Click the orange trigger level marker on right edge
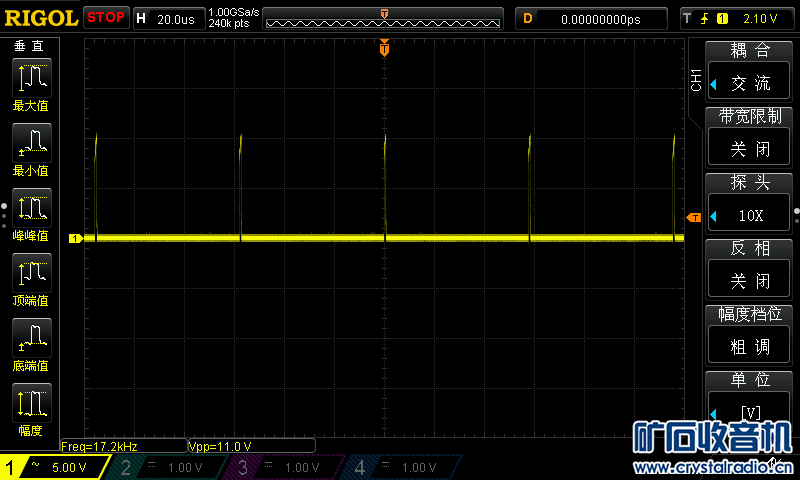The width and height of the screenshot is (800, 480). (694, 217)
